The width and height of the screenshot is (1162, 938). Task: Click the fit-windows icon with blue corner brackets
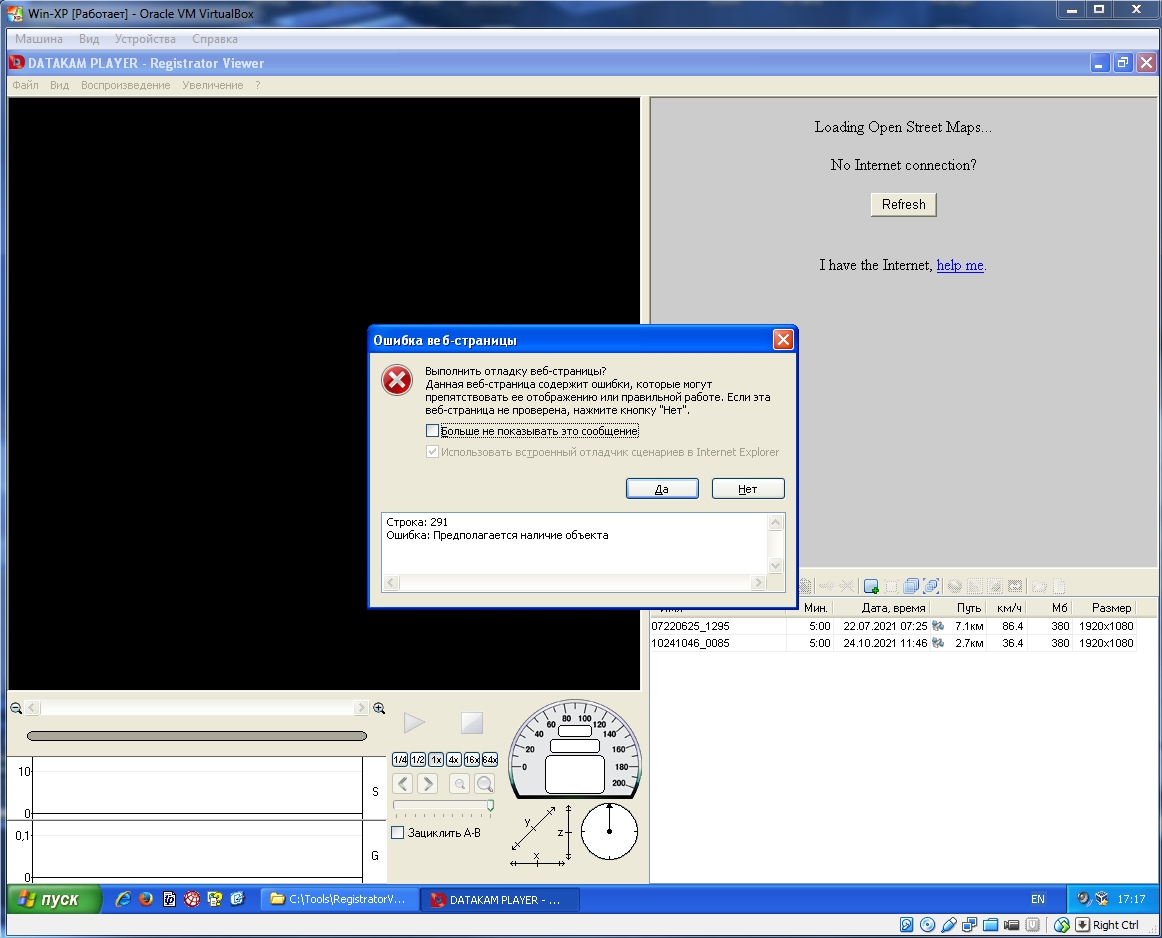(931, 586)
